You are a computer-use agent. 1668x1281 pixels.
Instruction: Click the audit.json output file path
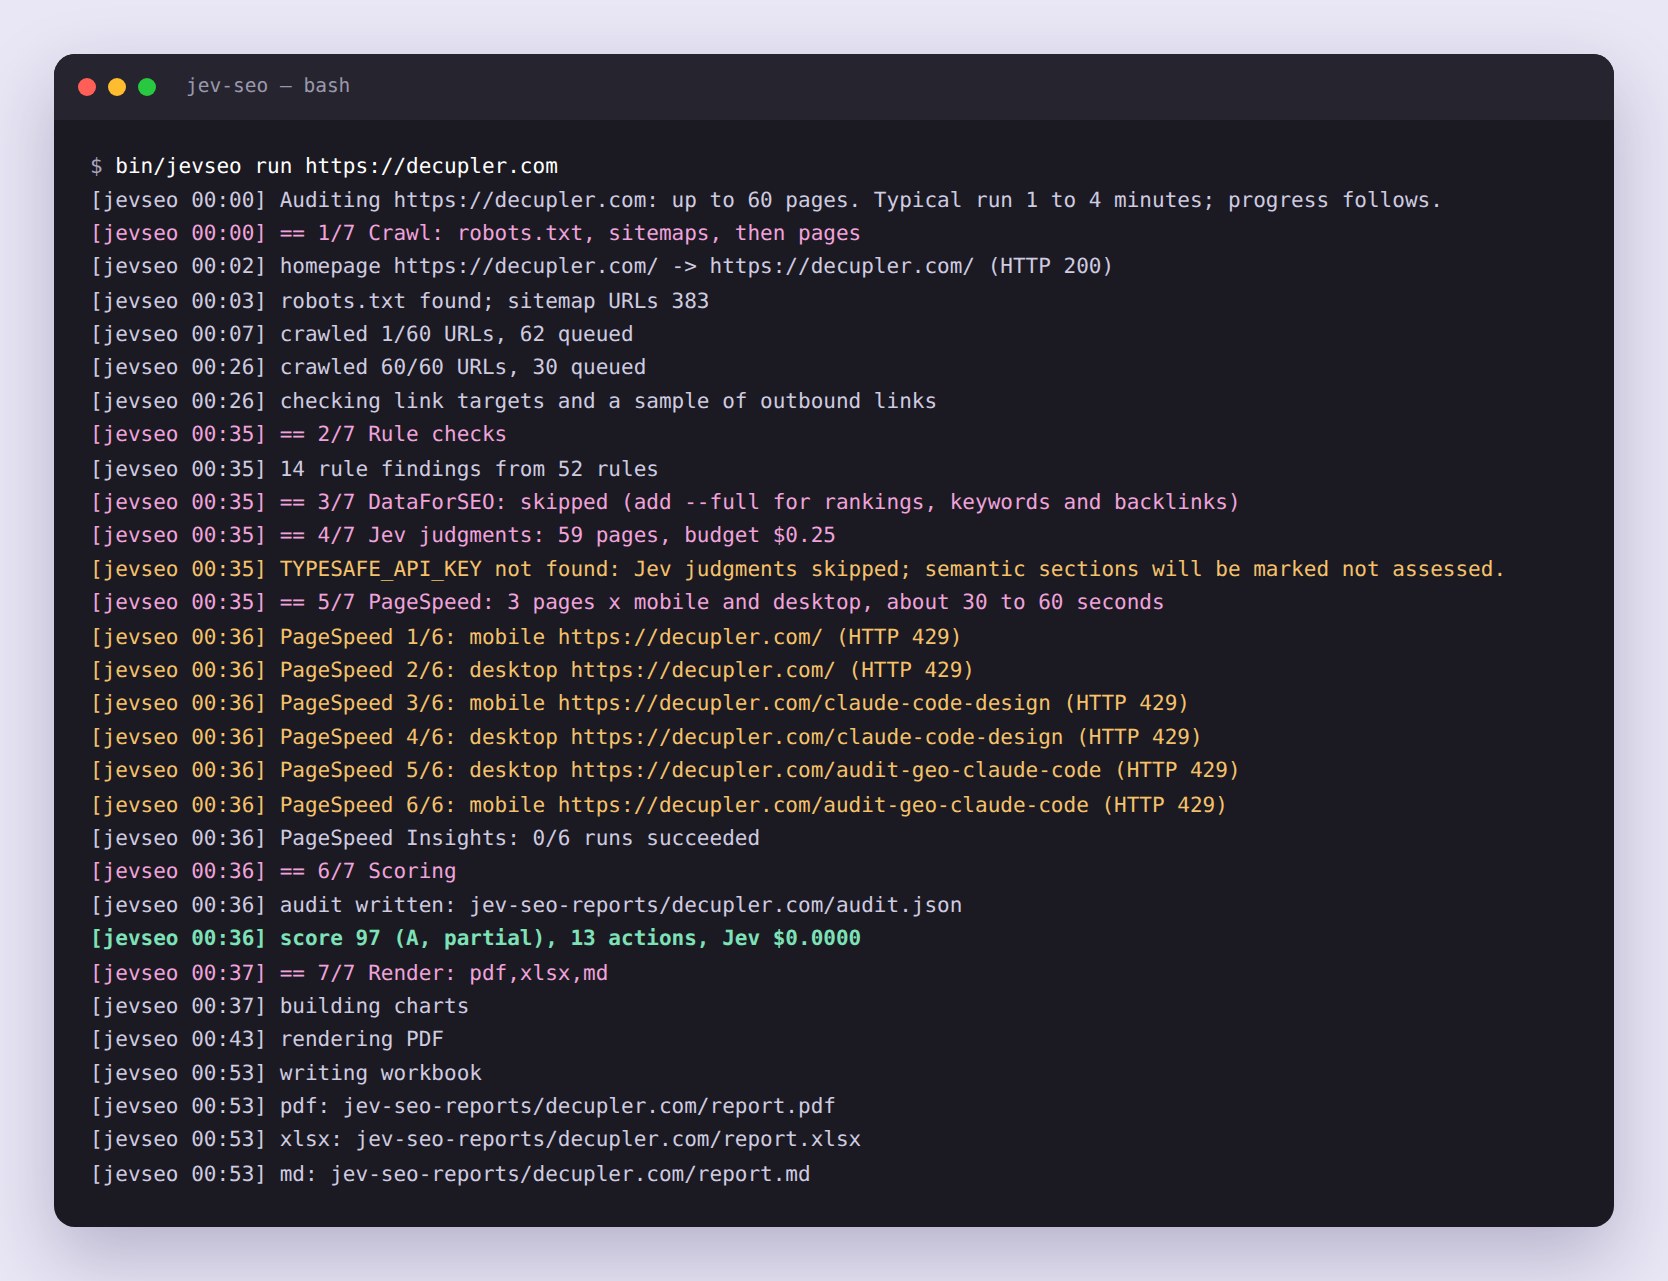point(716,905)
